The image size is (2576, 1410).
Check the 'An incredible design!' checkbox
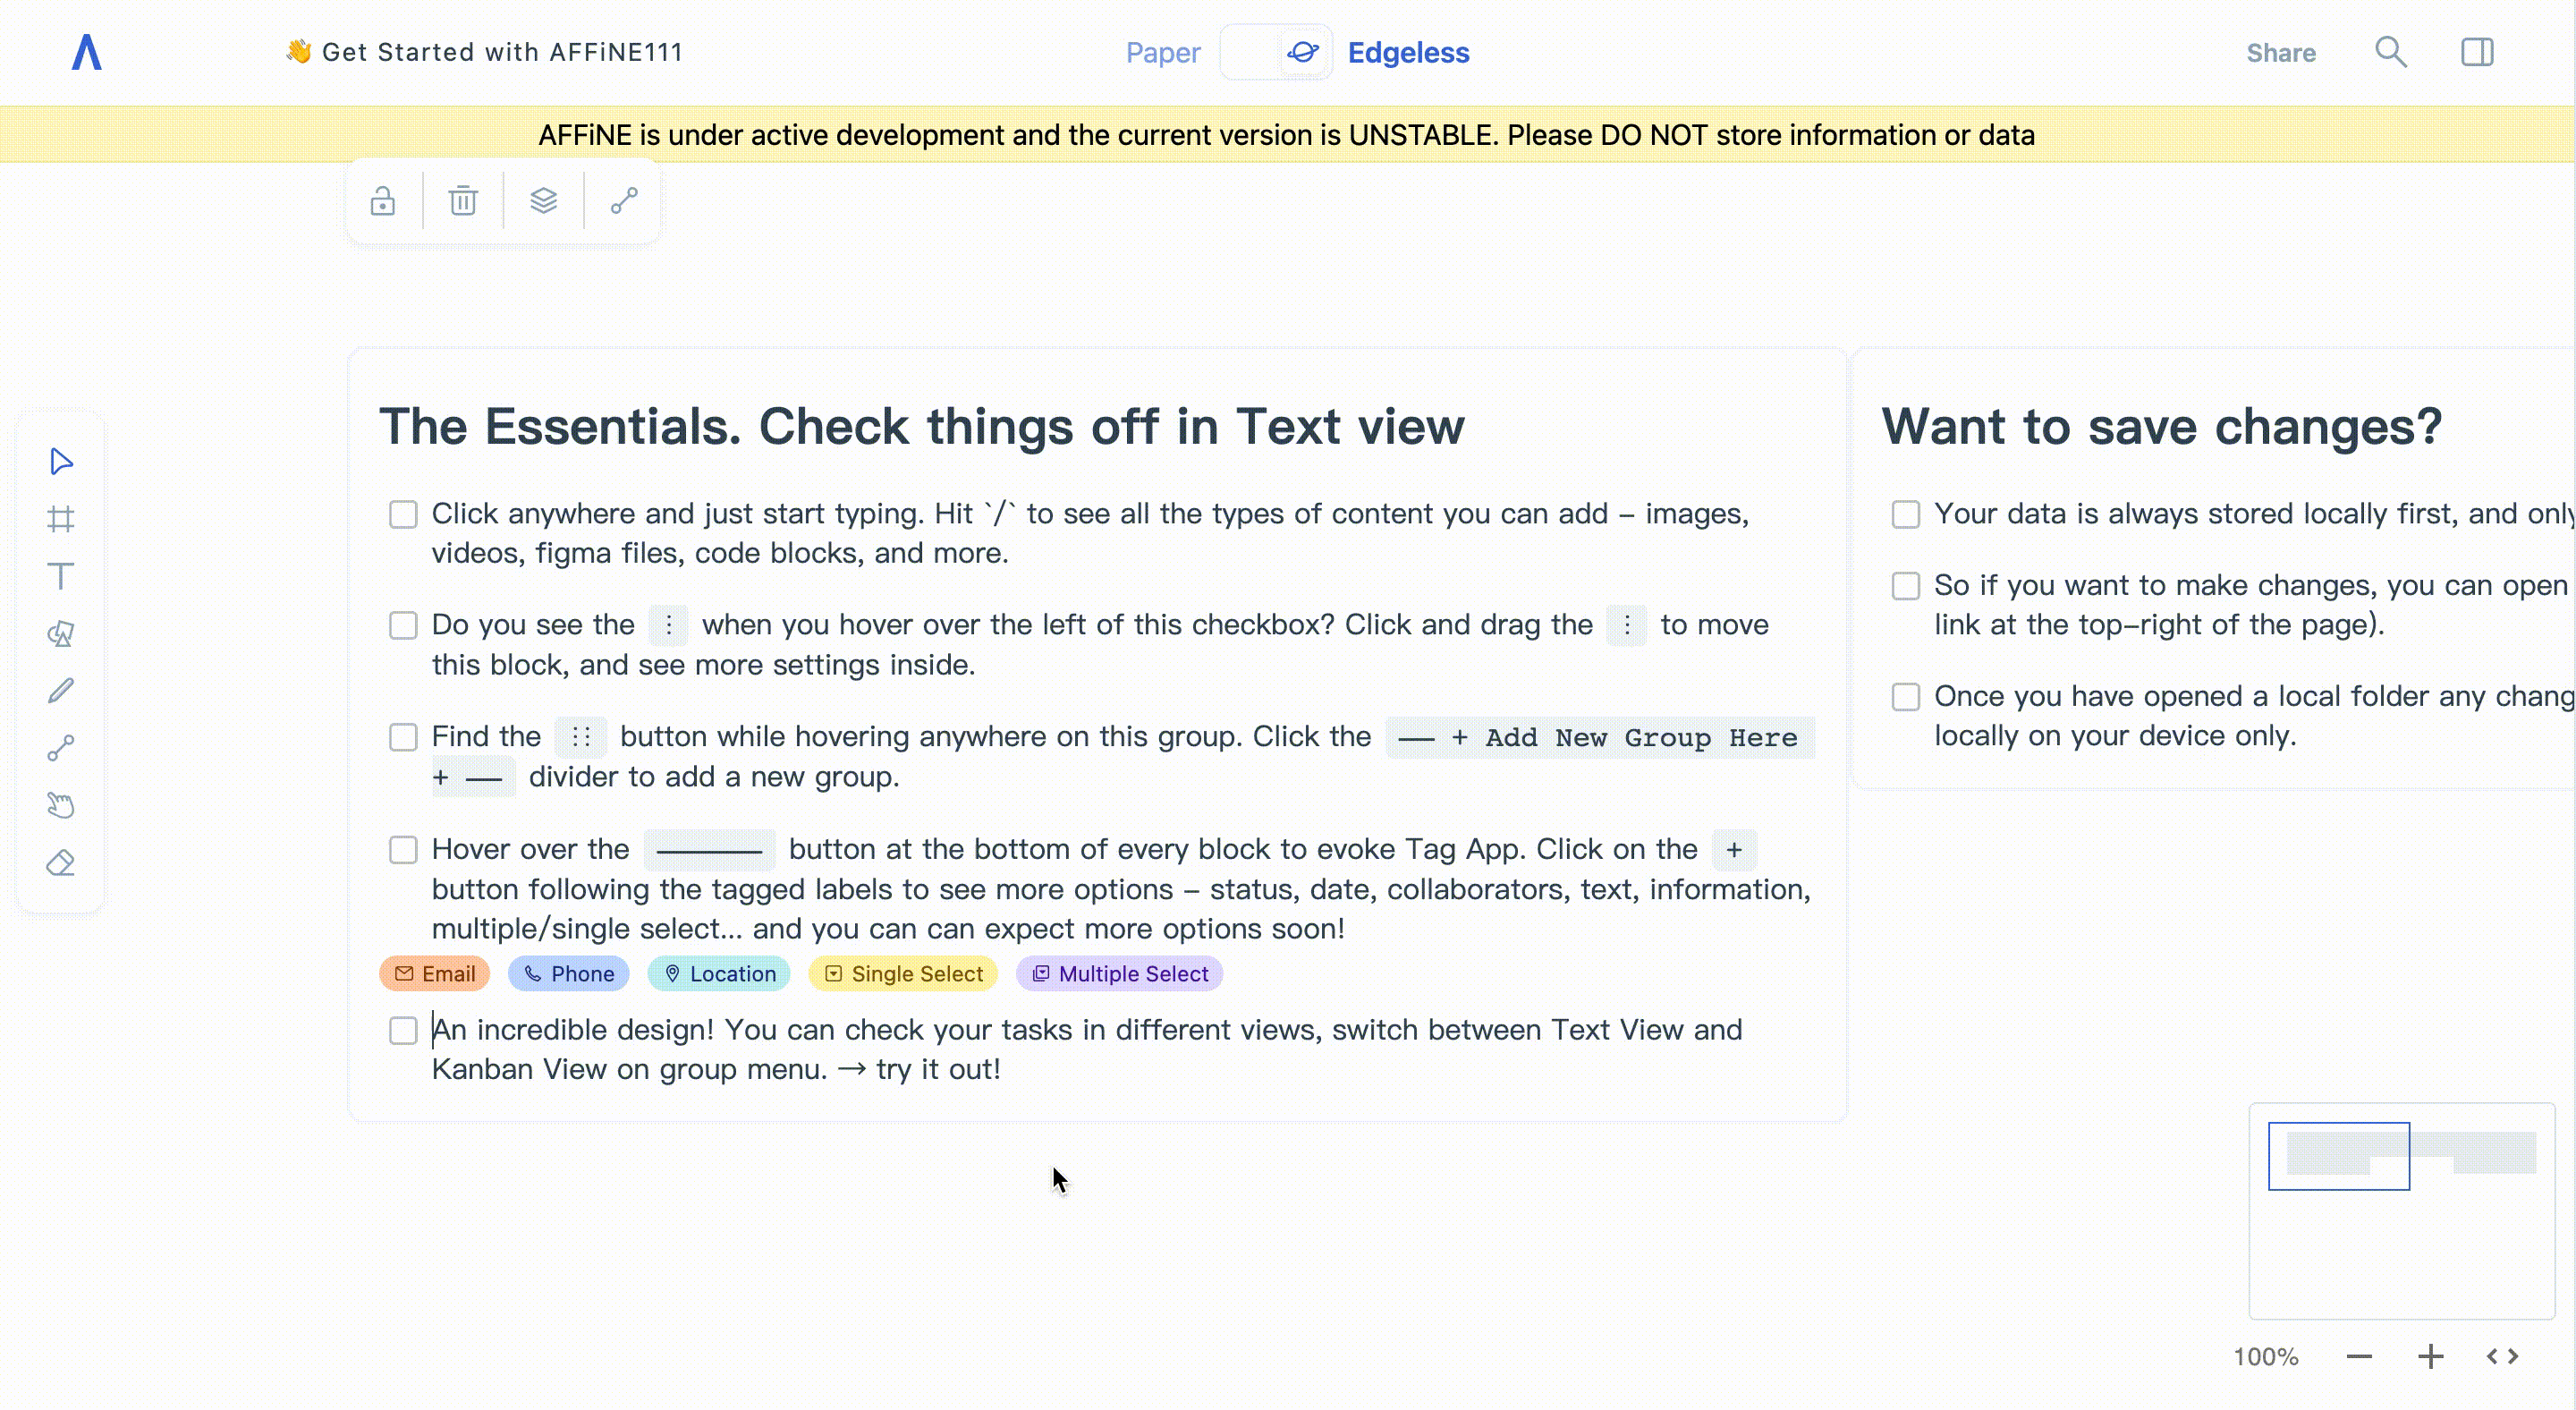[403, 1030]
